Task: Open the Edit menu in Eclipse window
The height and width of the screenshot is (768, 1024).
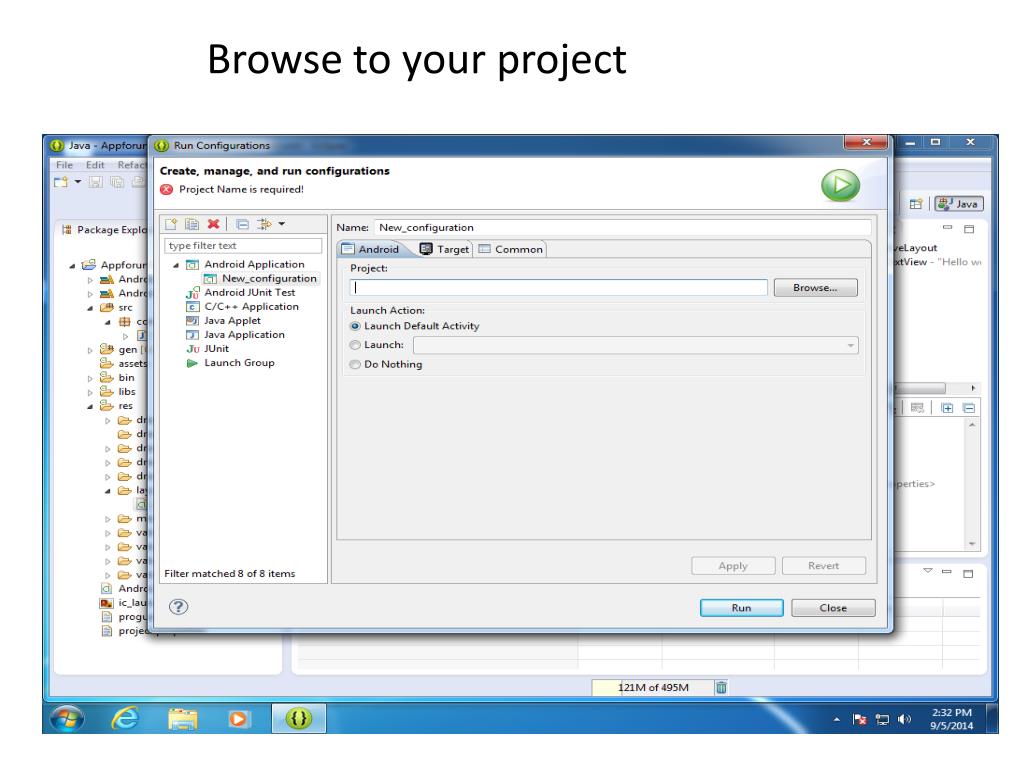Action: coord(95,165)
